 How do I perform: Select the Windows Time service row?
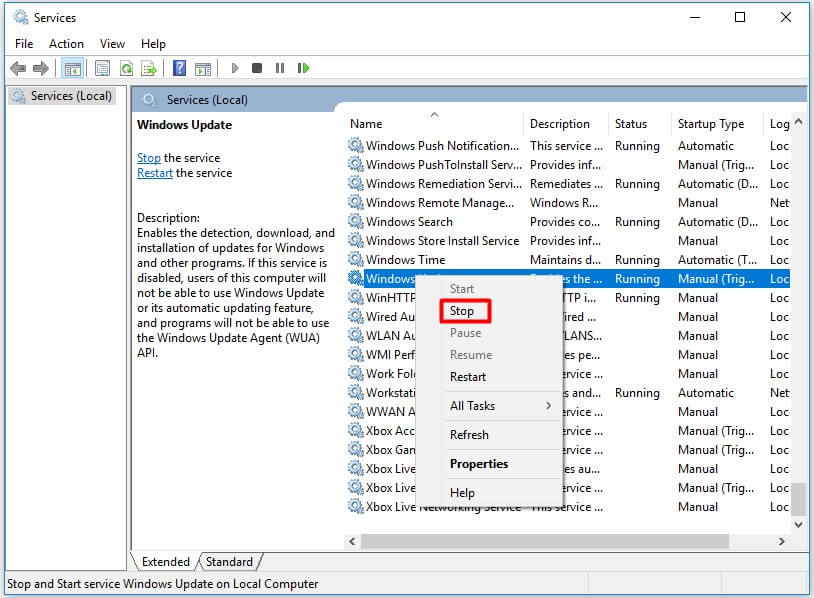[x=568, y=260]
